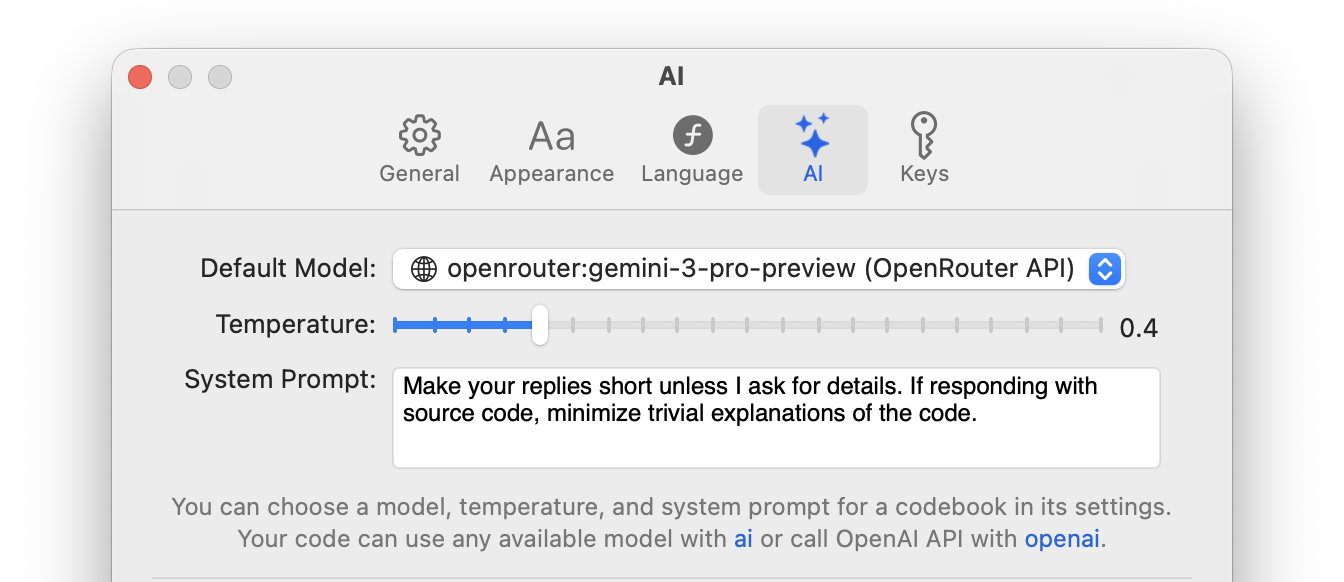Select the Language tab label
Image resolution: width=1344 pixels, height=582 pixels.
tap(692, 174)
